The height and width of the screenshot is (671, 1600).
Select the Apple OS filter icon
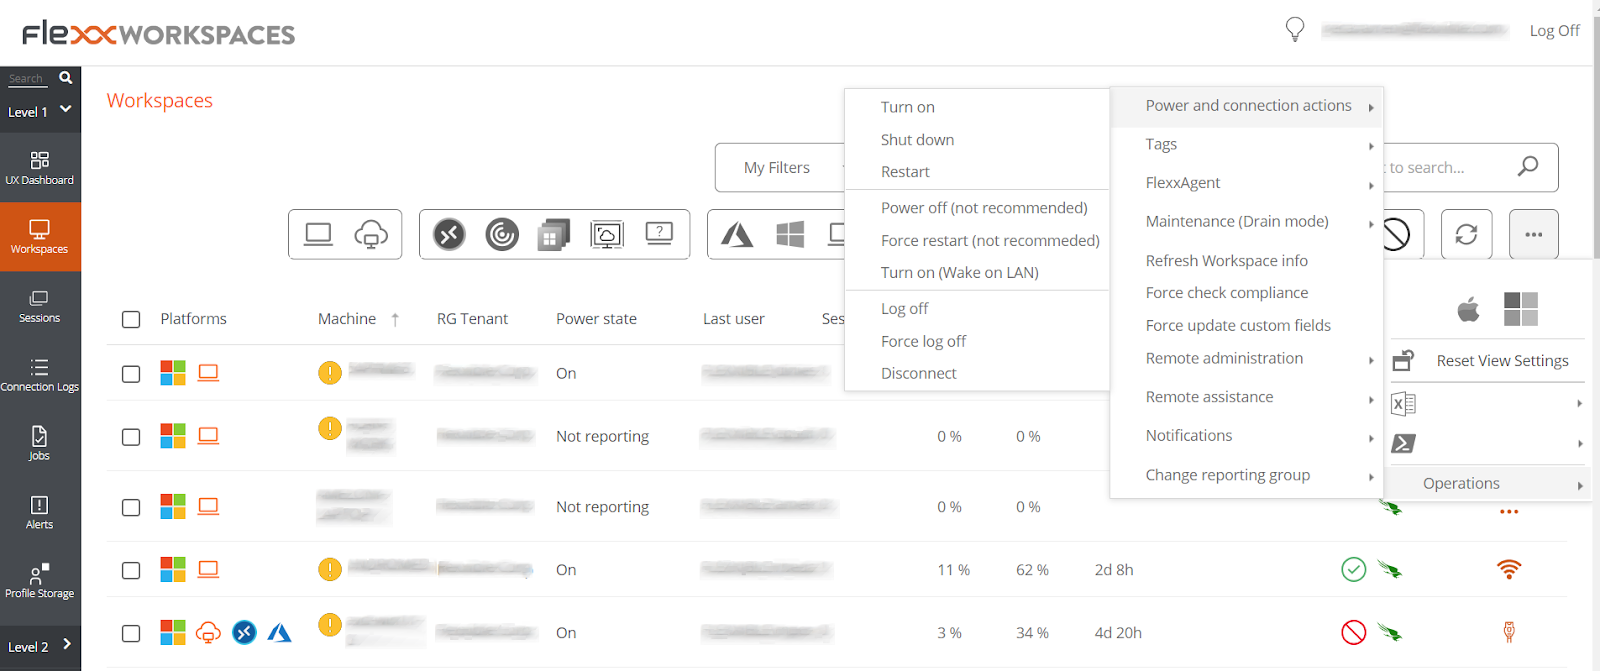(1468, 309)
